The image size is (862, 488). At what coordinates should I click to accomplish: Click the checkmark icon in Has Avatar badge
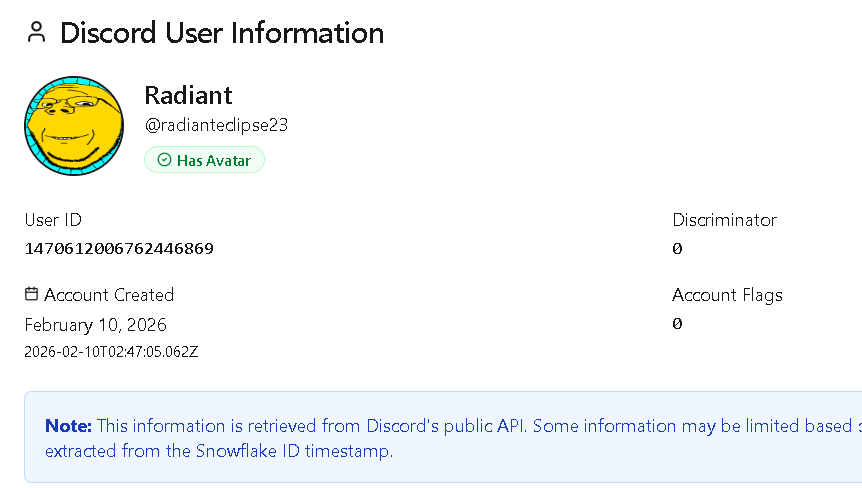click(x=164, y=160)
